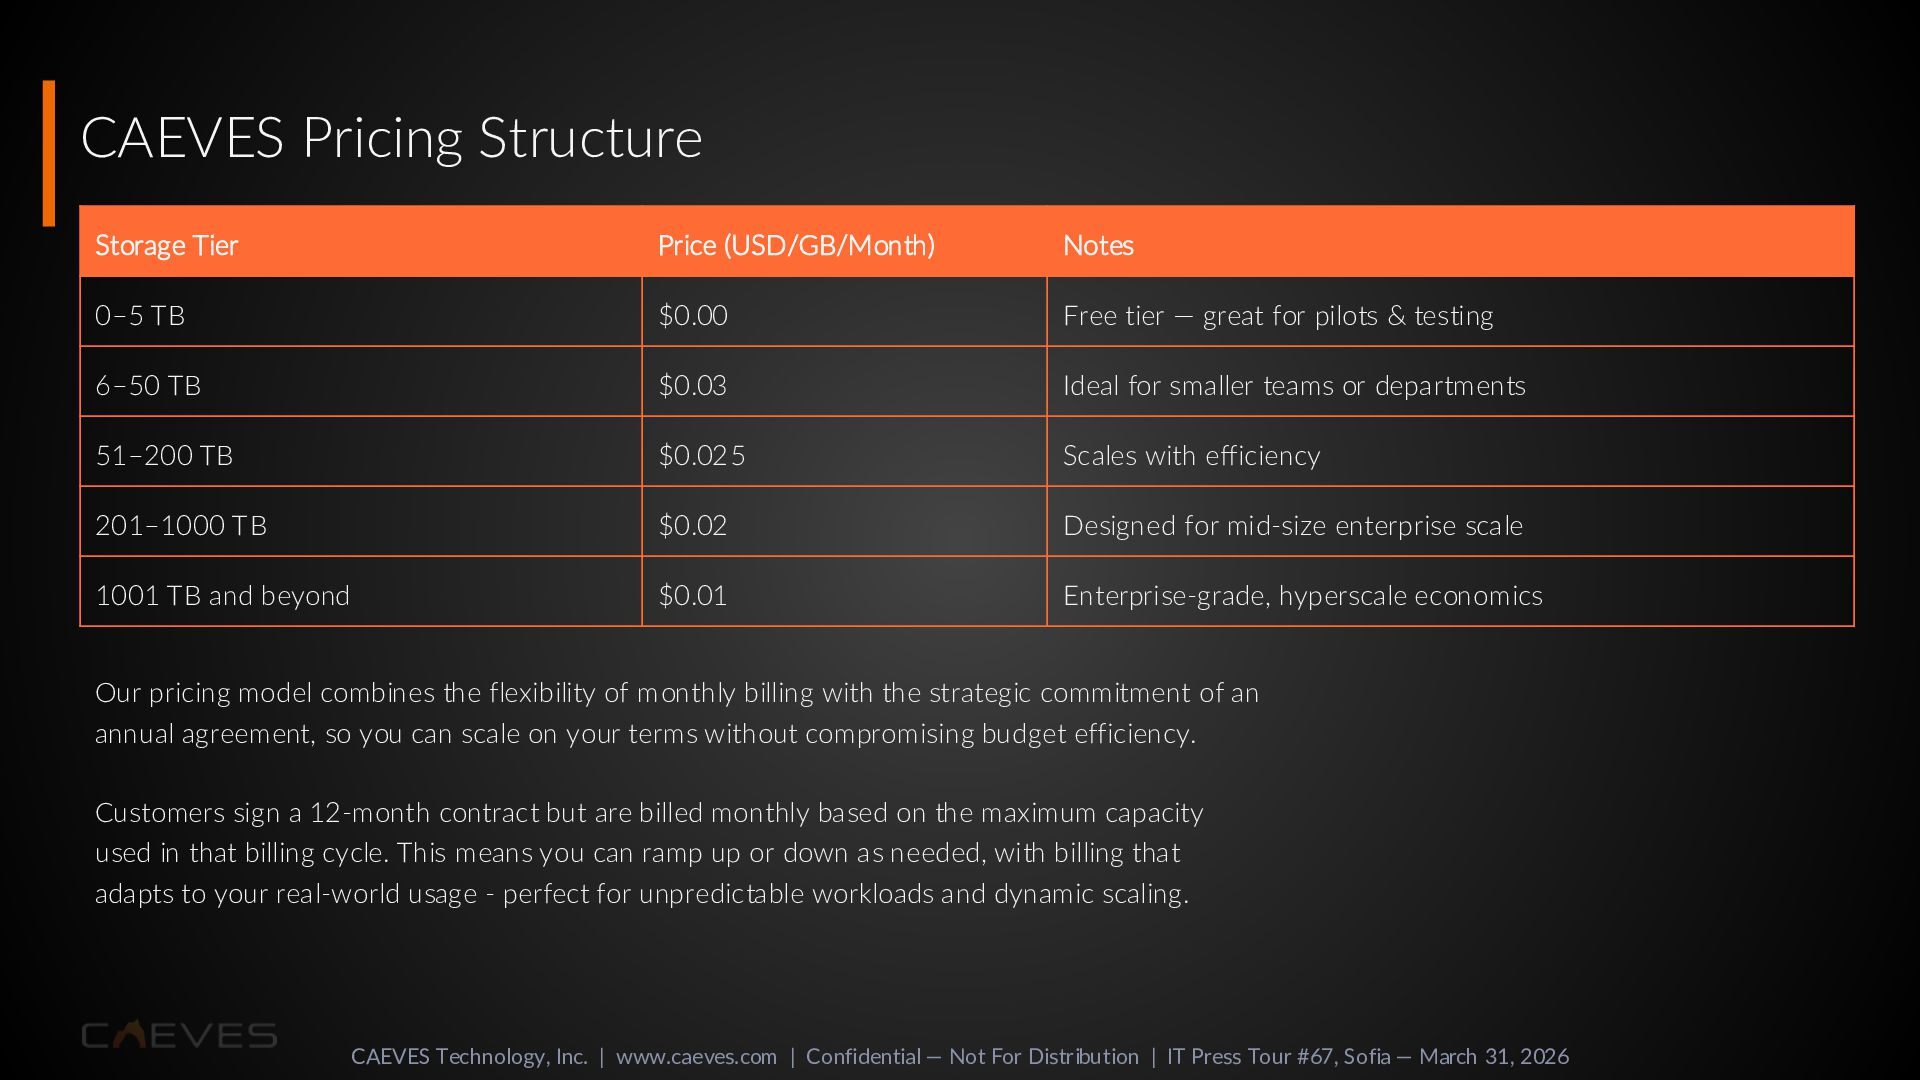Click the 201–1000 TB tier cell

click(x=181, y=525)
